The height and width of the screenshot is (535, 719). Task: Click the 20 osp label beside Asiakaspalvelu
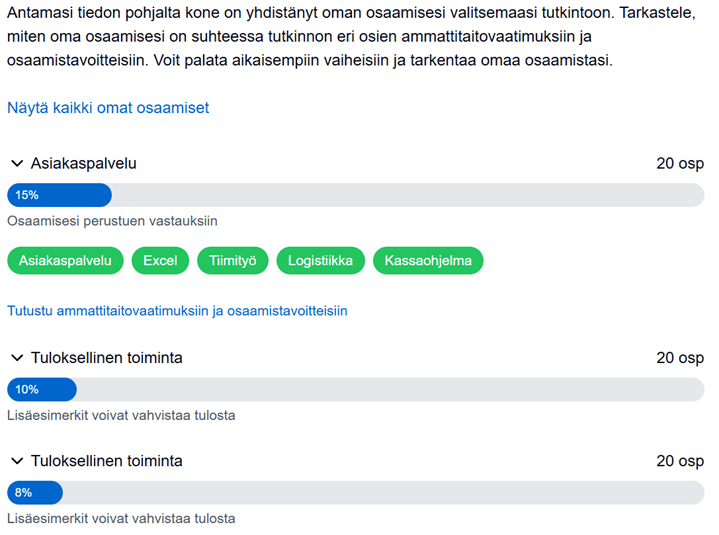680,164
